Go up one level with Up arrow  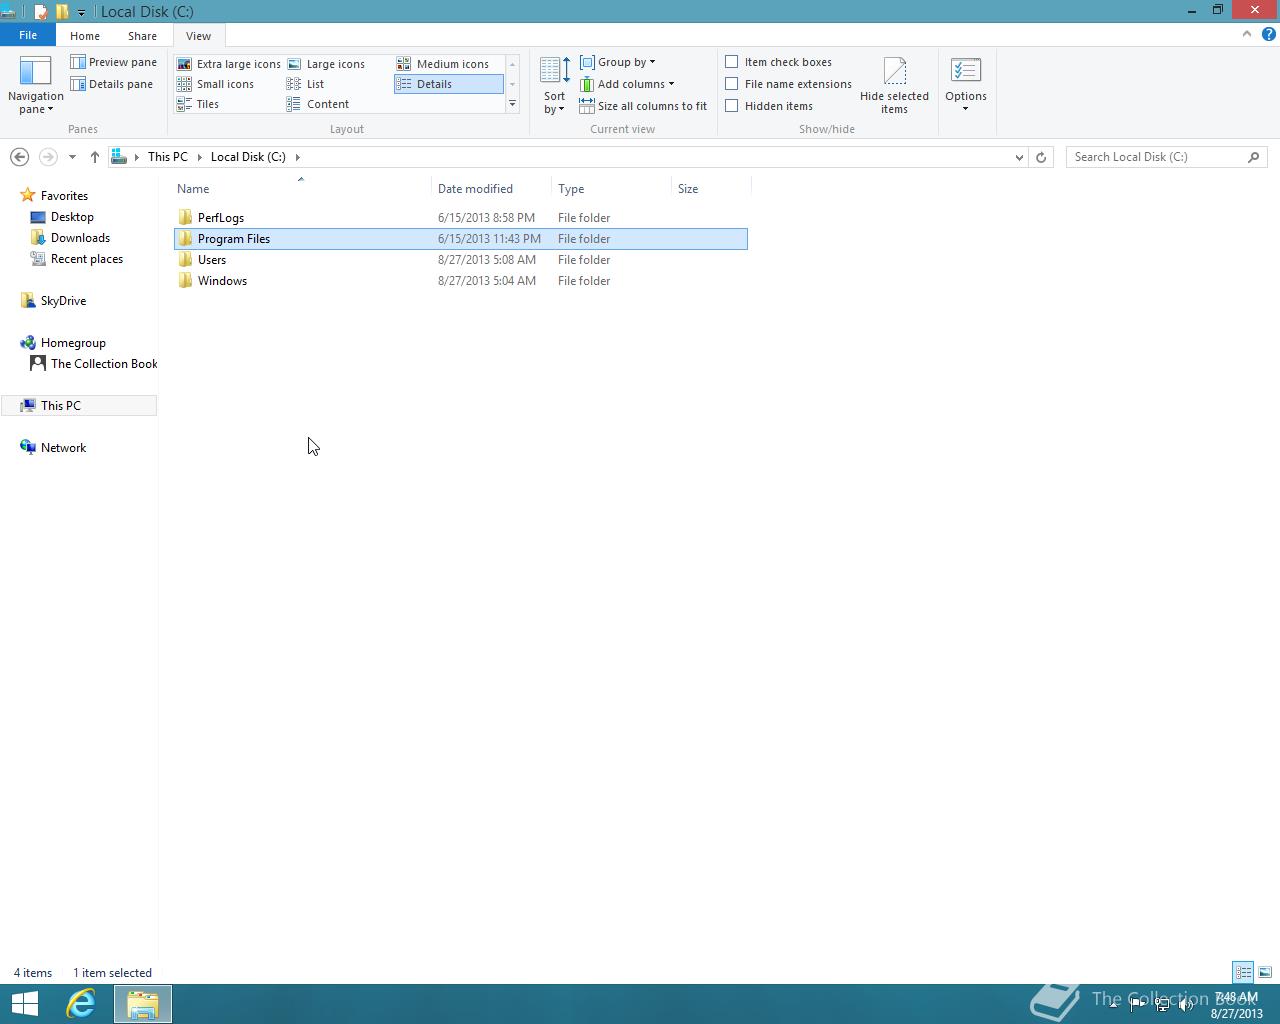(x=95, y=157)
